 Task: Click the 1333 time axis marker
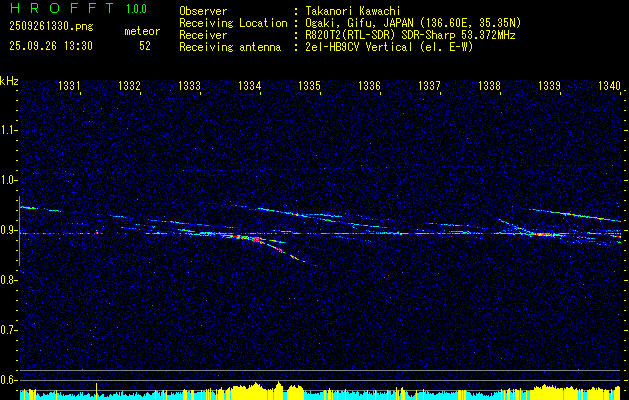coord(189,85)
